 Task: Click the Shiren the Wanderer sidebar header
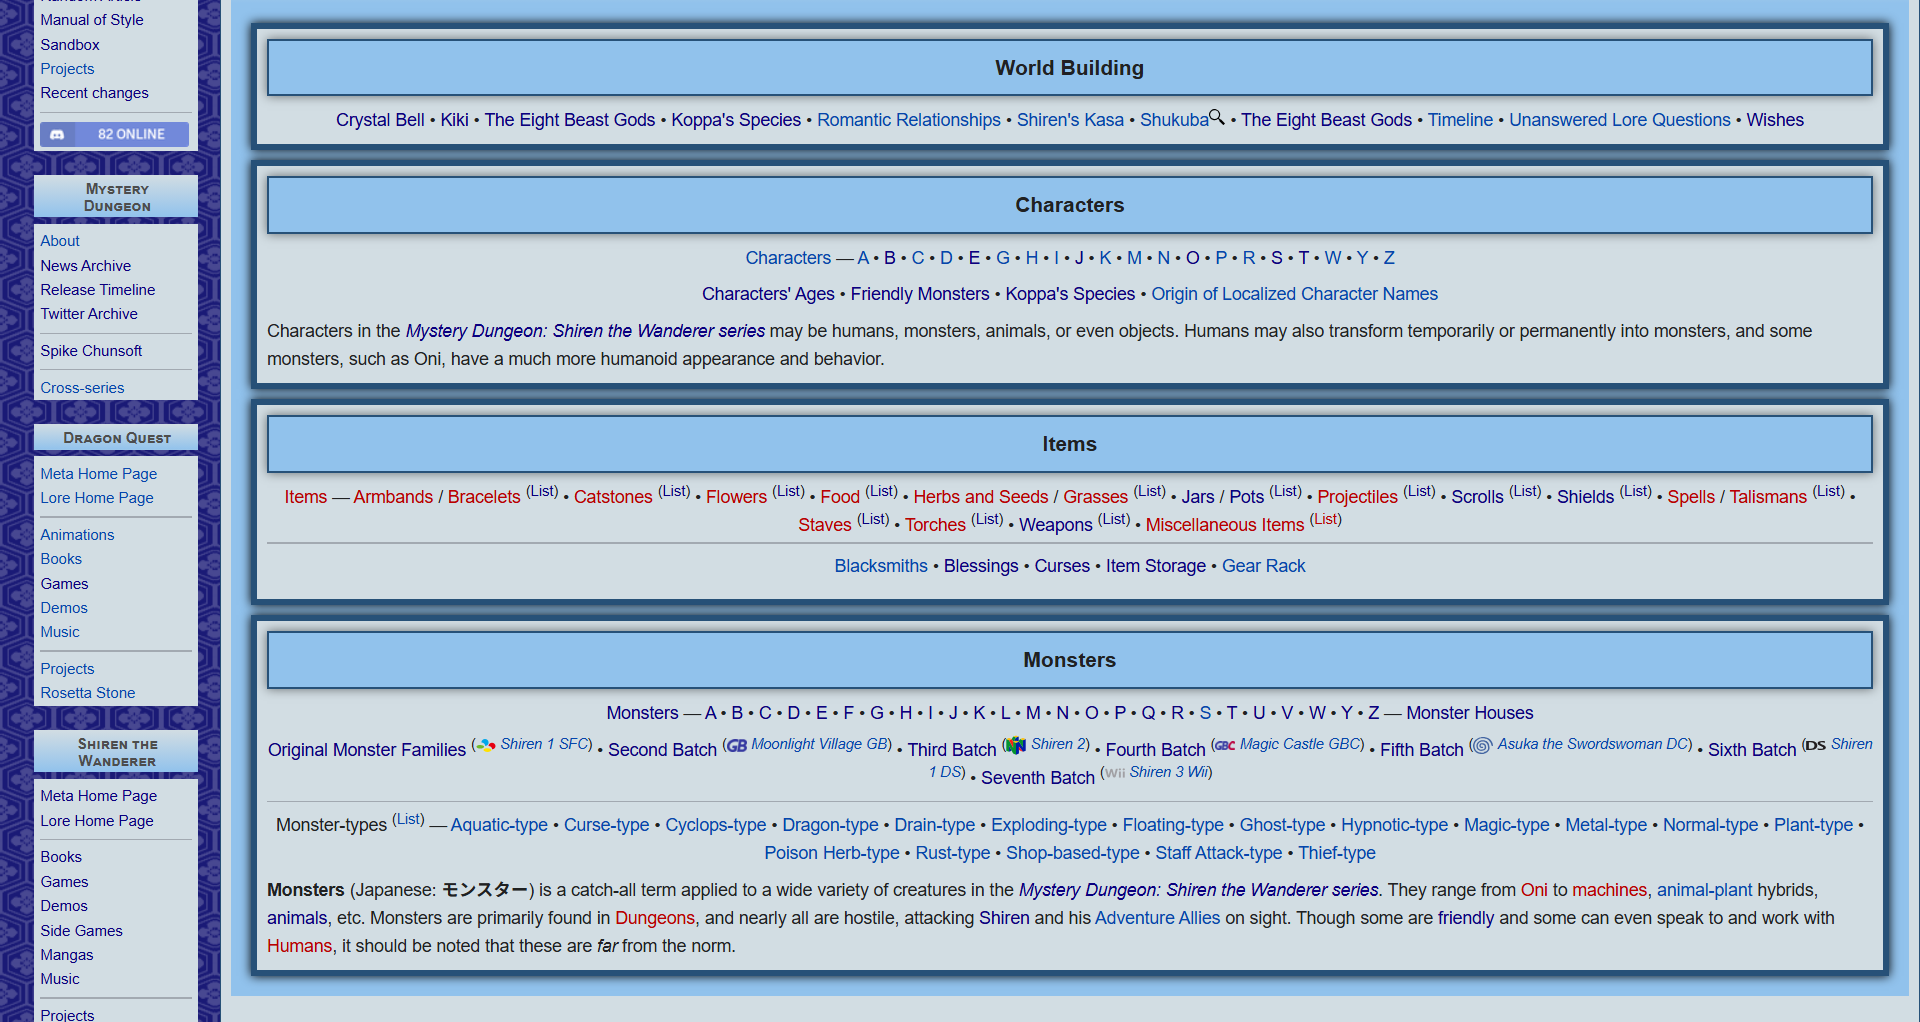(x=116, y=752)
